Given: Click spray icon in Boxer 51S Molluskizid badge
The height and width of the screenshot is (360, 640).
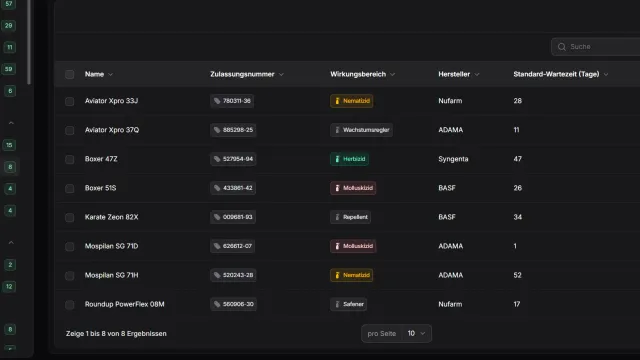Looking at the screenshot, I should 337,188.
